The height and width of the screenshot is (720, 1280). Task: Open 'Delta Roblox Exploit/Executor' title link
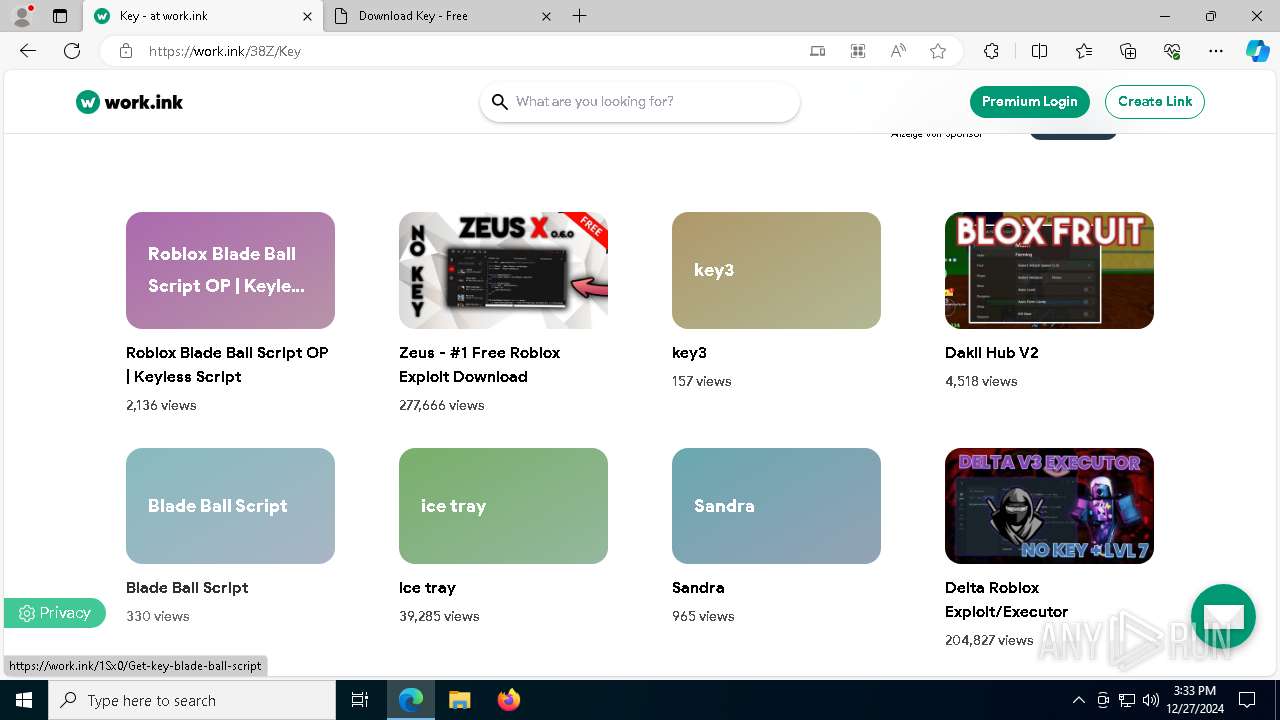[1006, 600]
